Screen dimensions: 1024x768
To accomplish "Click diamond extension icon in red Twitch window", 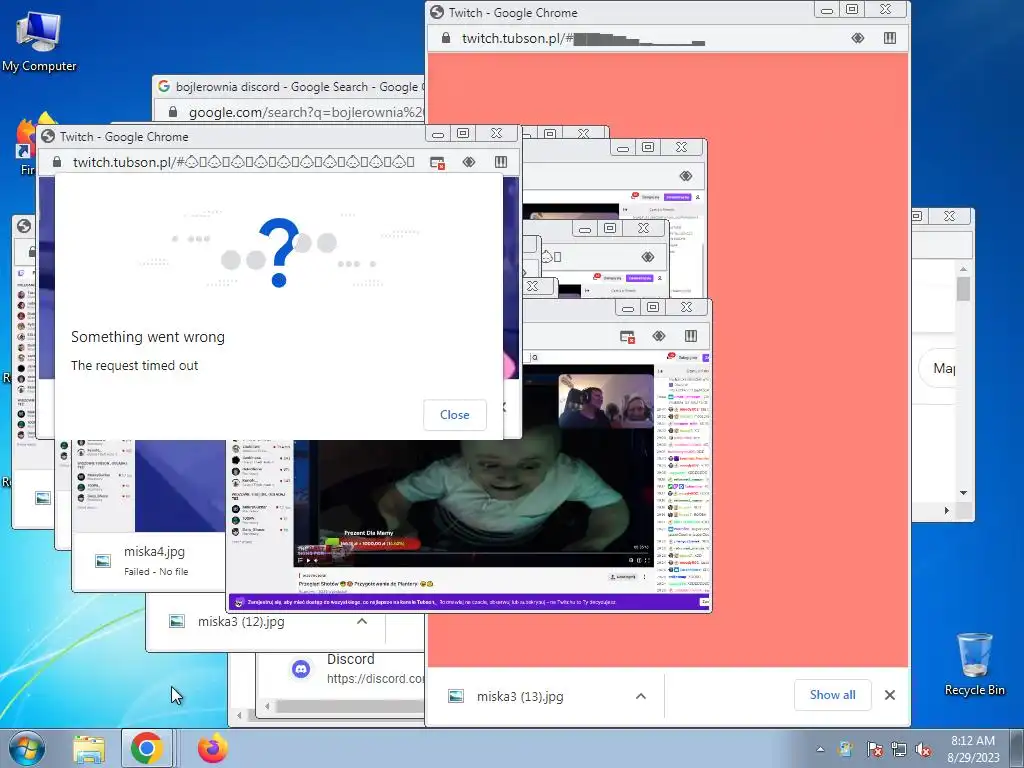I will point(857,38).
